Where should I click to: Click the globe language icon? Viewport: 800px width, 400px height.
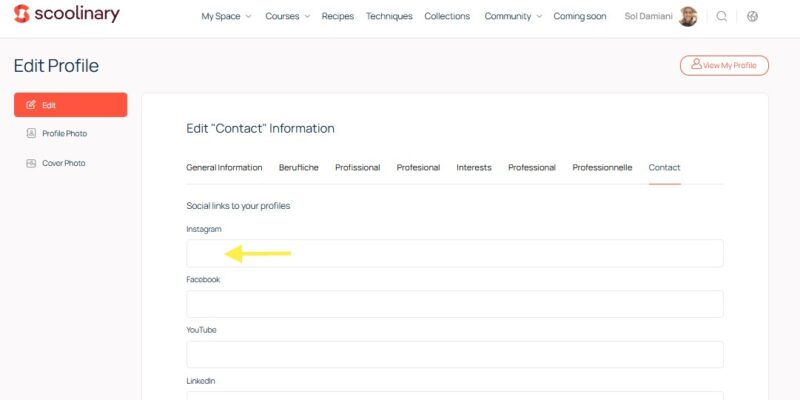tap(752, 16)
